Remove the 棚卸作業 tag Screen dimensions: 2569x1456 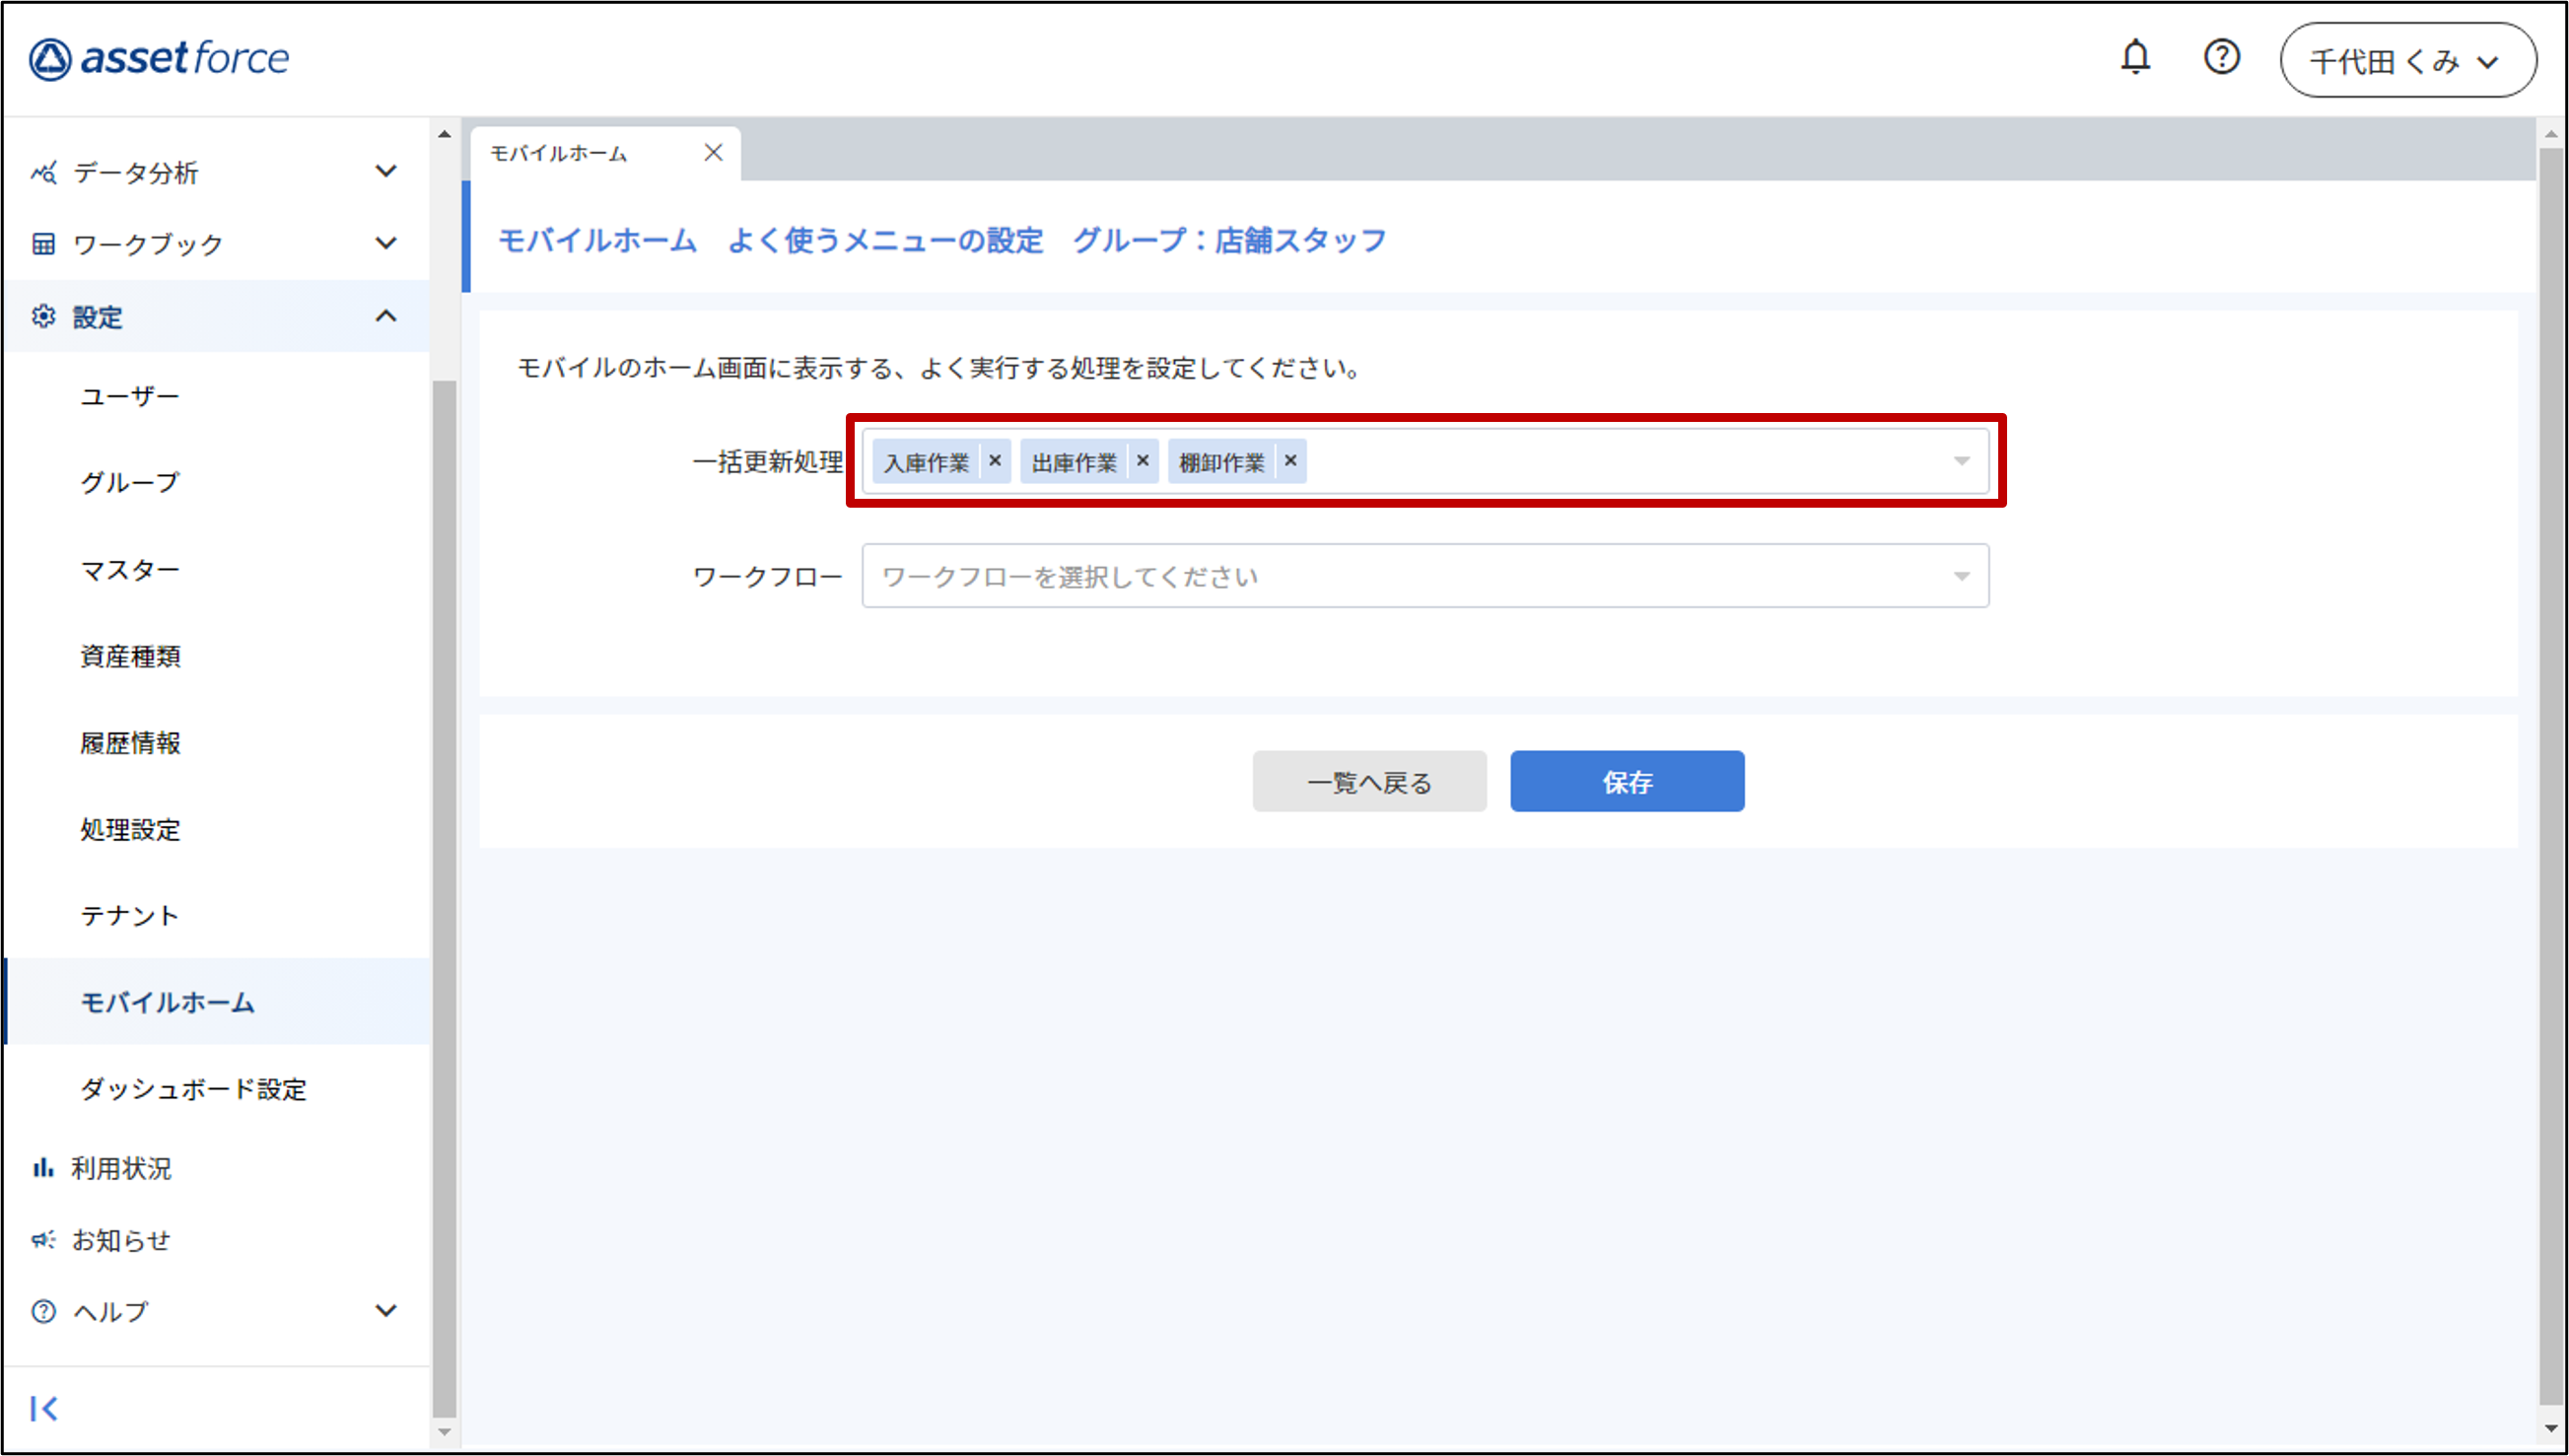coord(1290,461)
